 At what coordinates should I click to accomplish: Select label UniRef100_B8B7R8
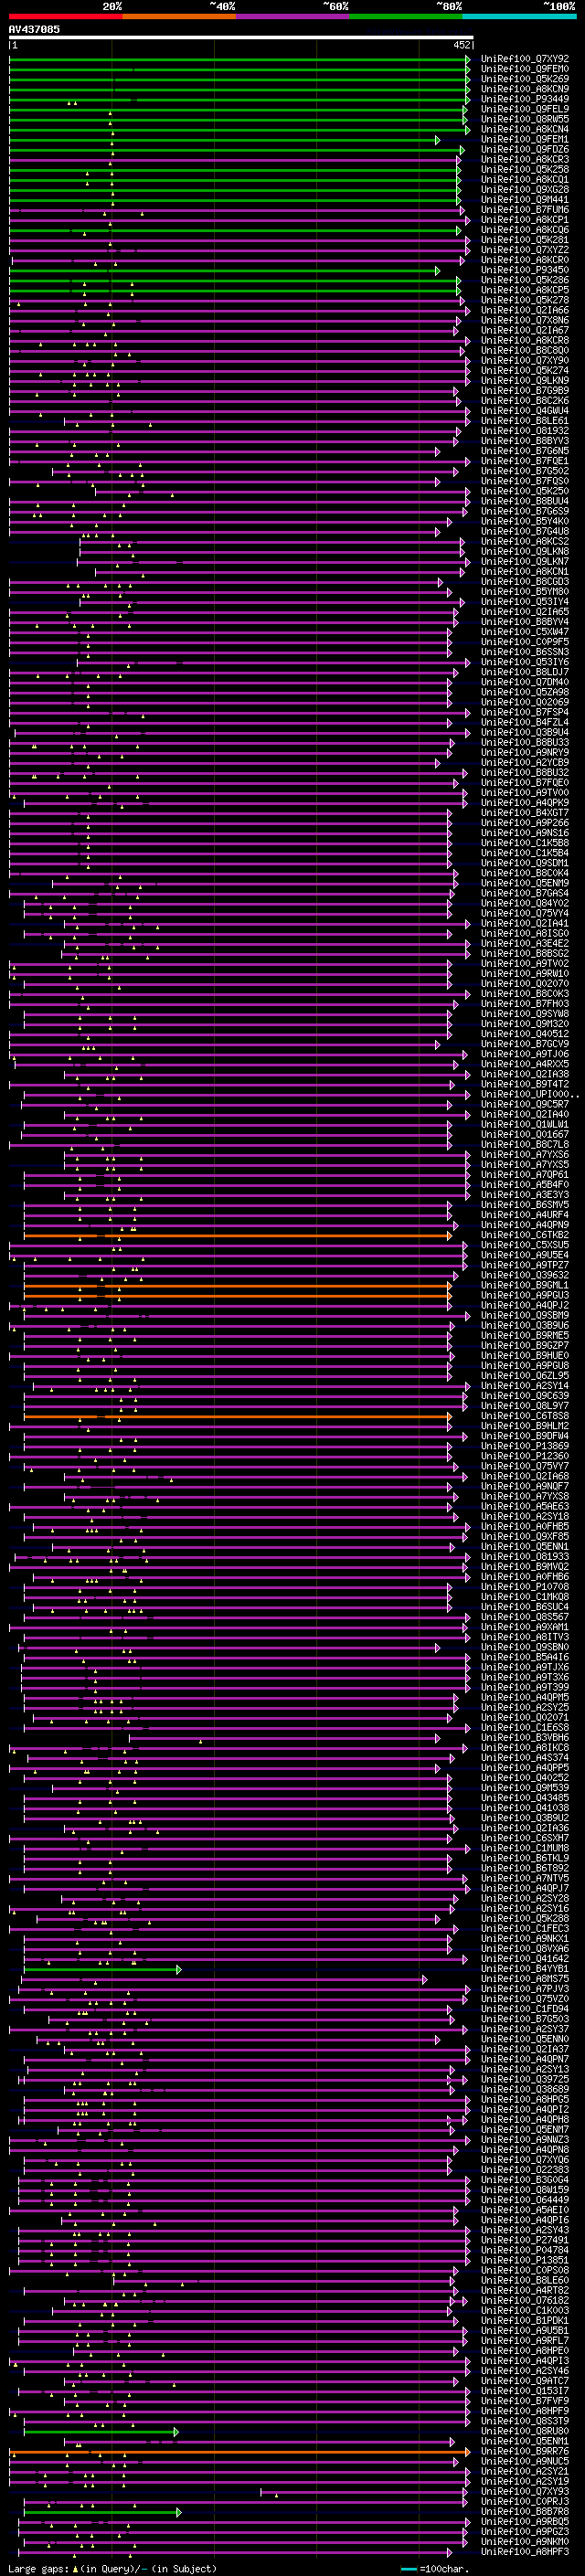[x=525, y=2511]
